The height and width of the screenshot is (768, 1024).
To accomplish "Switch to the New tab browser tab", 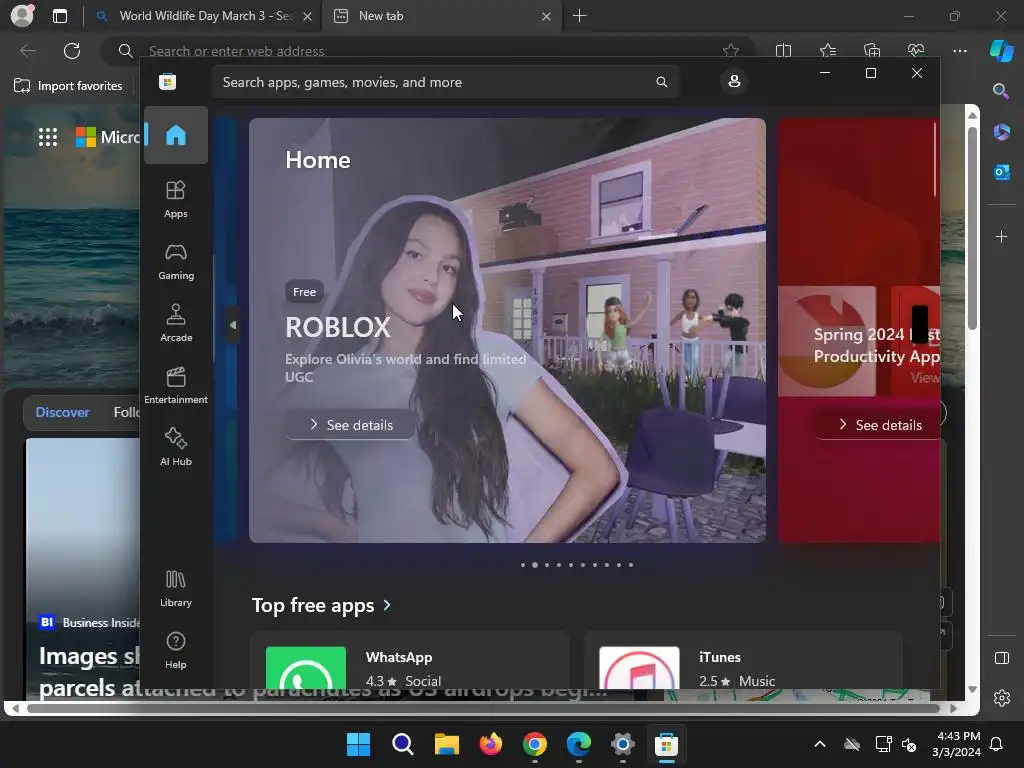I will click(440, 16).
